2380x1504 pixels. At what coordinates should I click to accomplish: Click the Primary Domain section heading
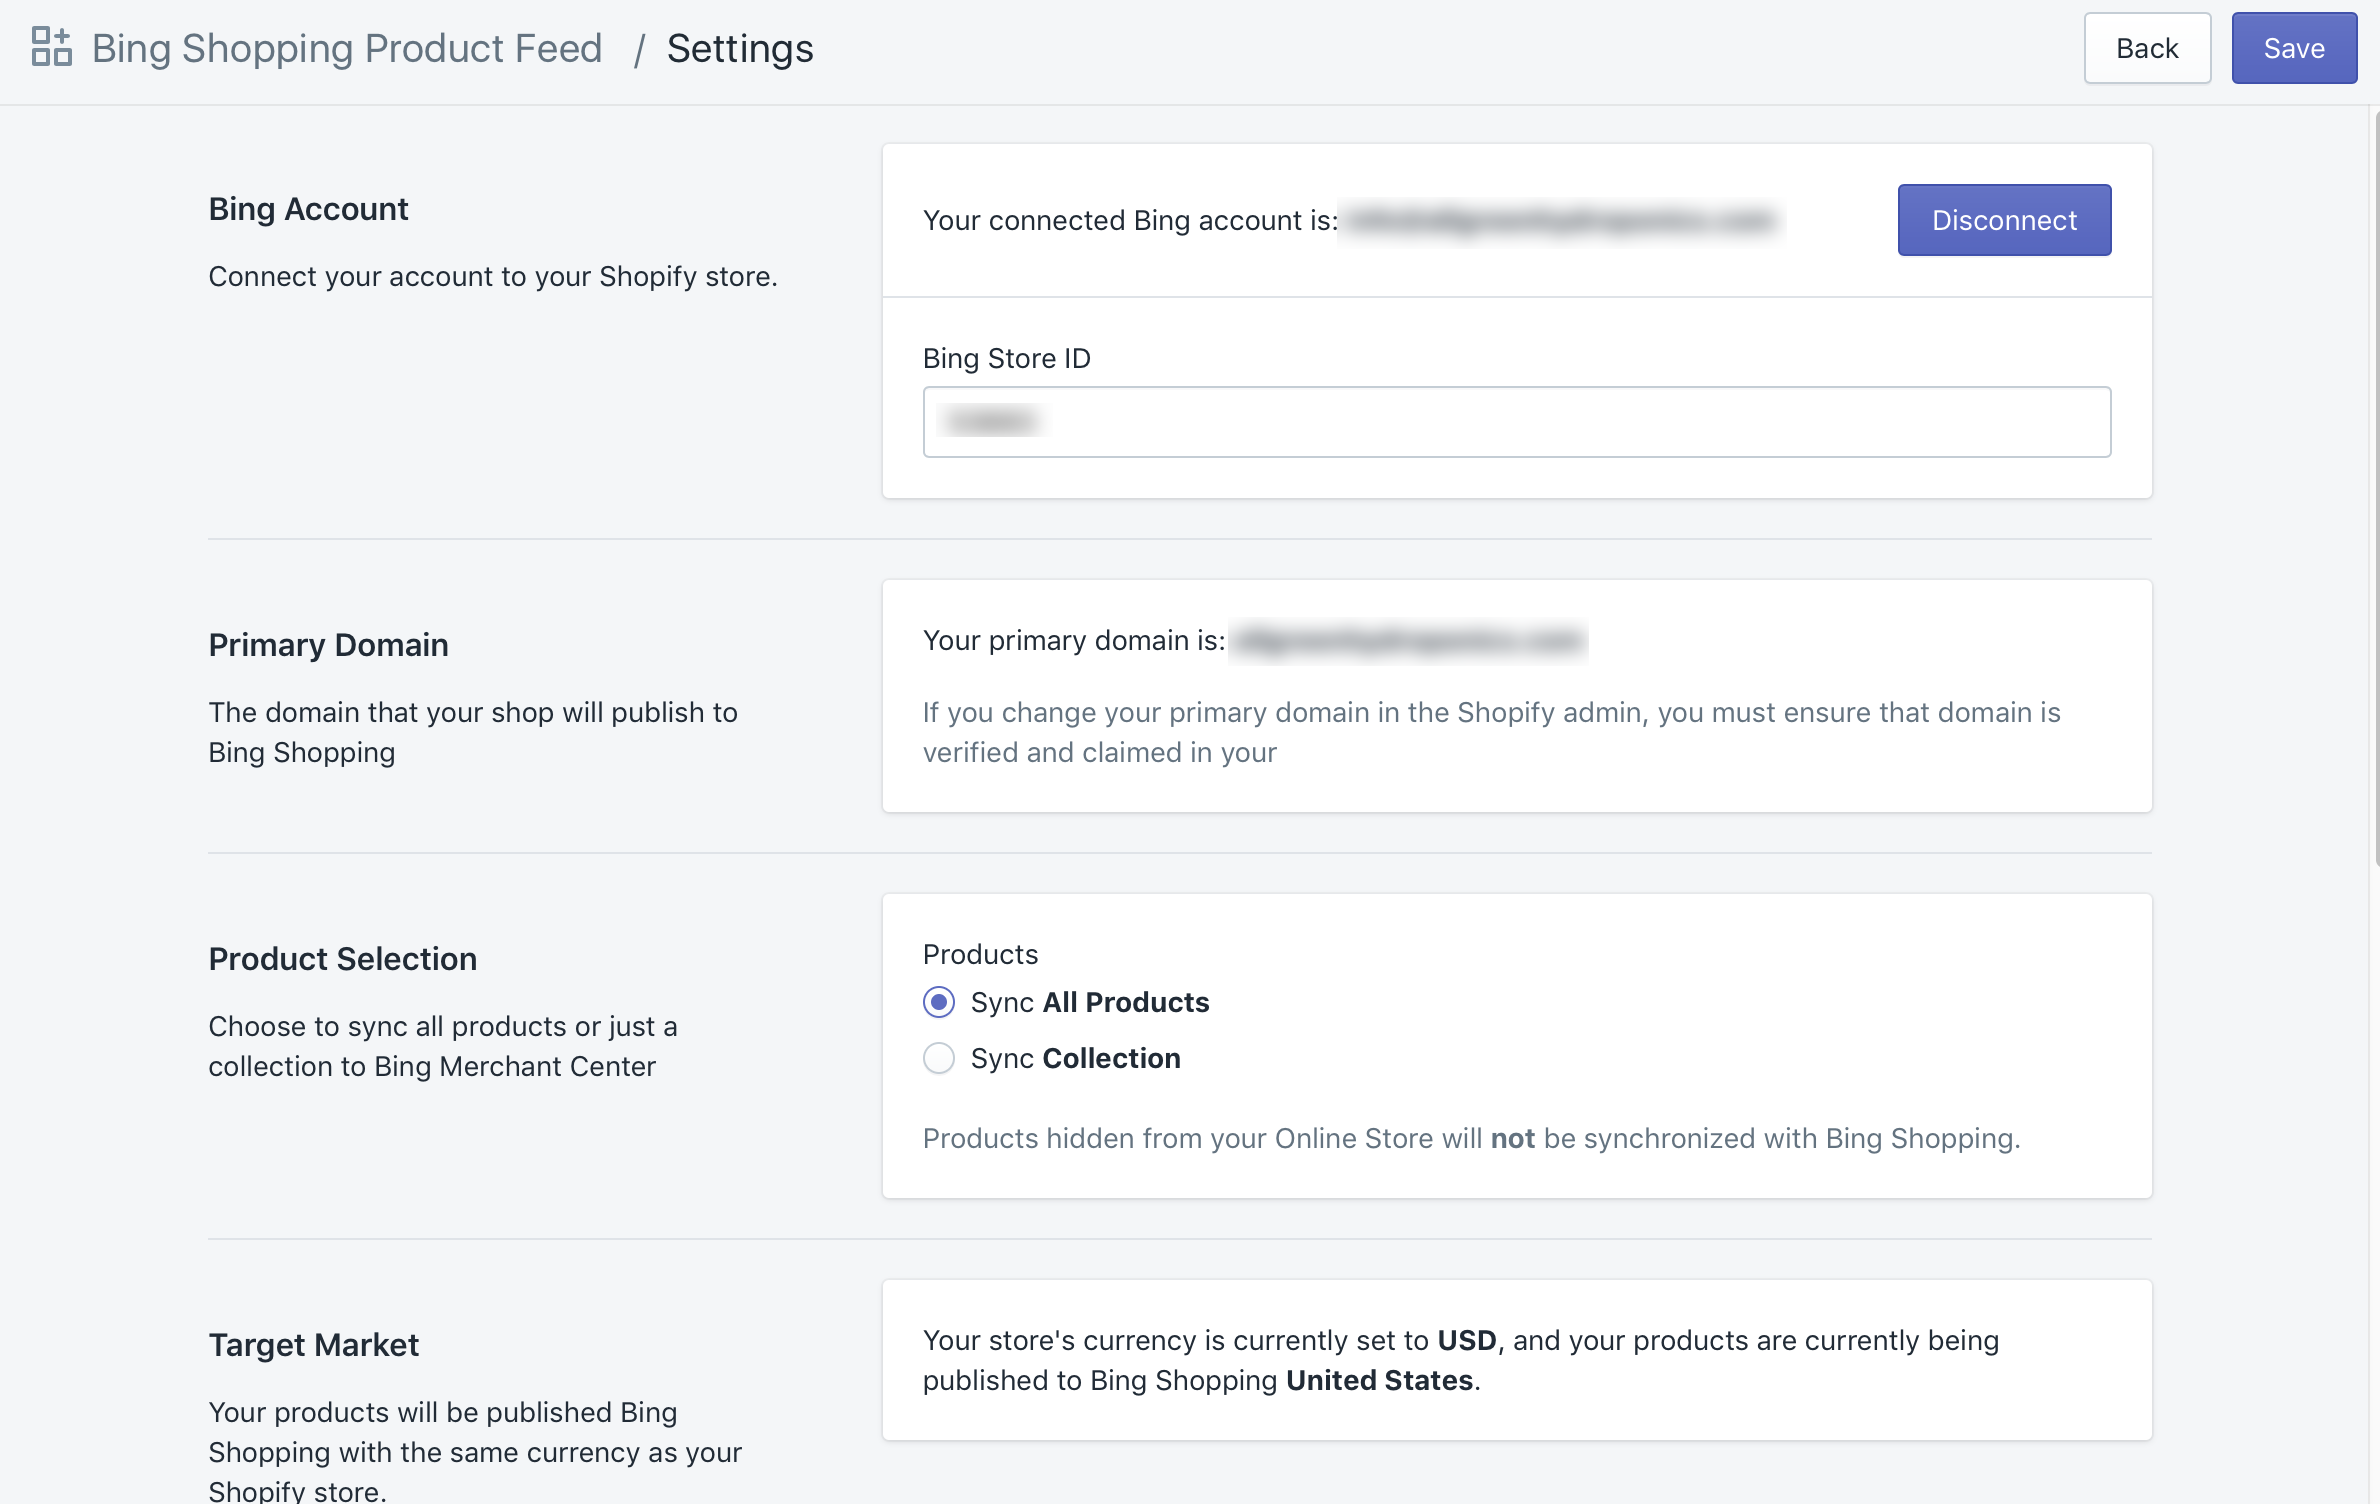coord(328,645)
